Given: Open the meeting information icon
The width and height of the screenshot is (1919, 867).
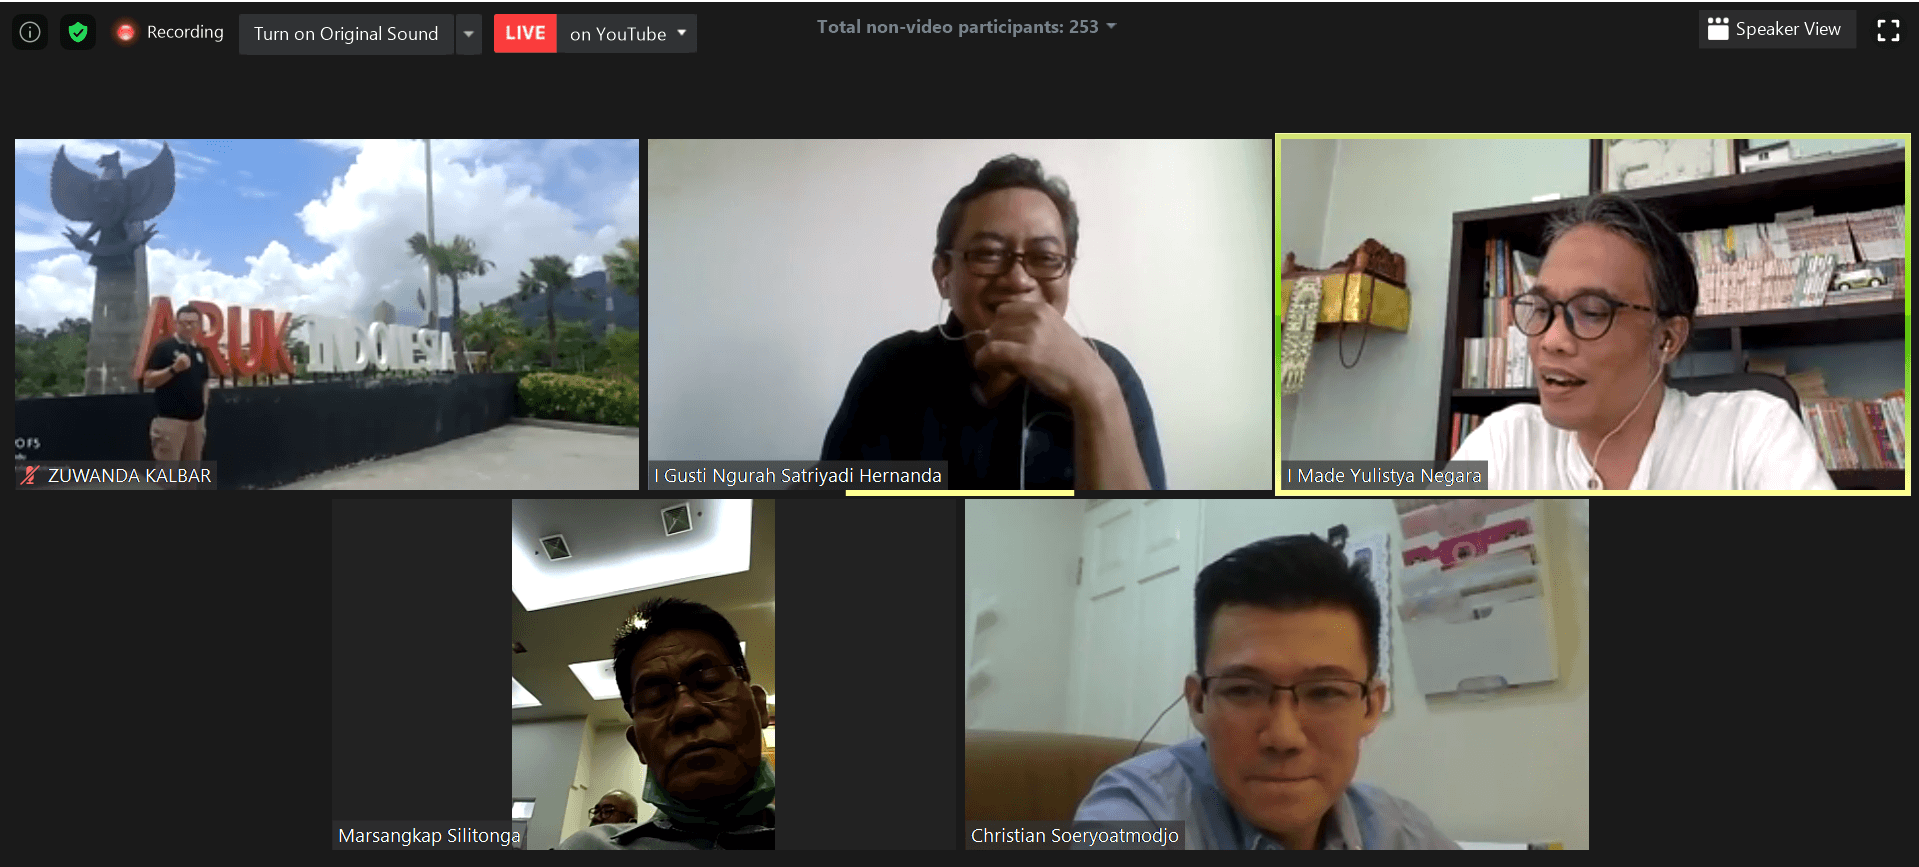Looking at the screenshot, I should tap(30, 32).
